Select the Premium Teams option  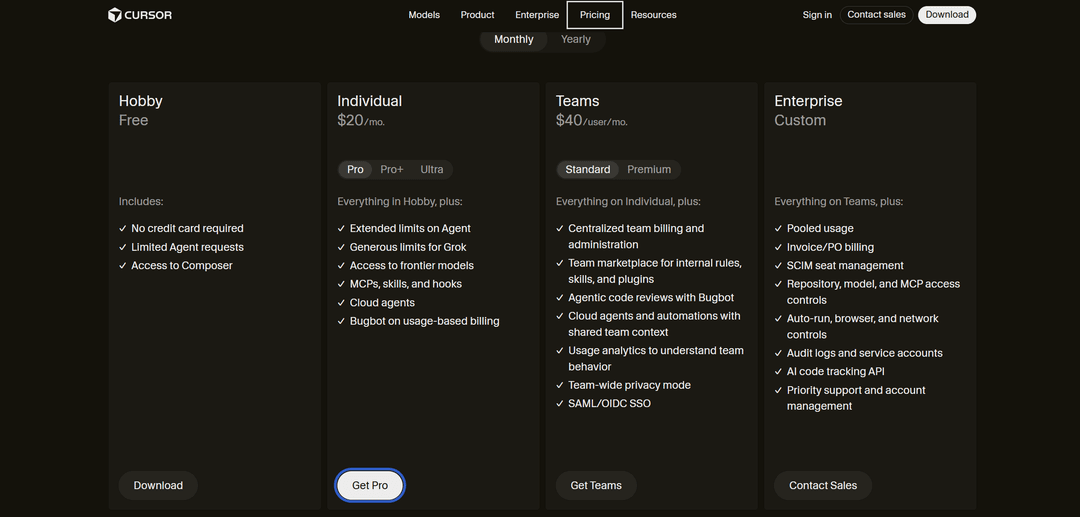point(649,169)
